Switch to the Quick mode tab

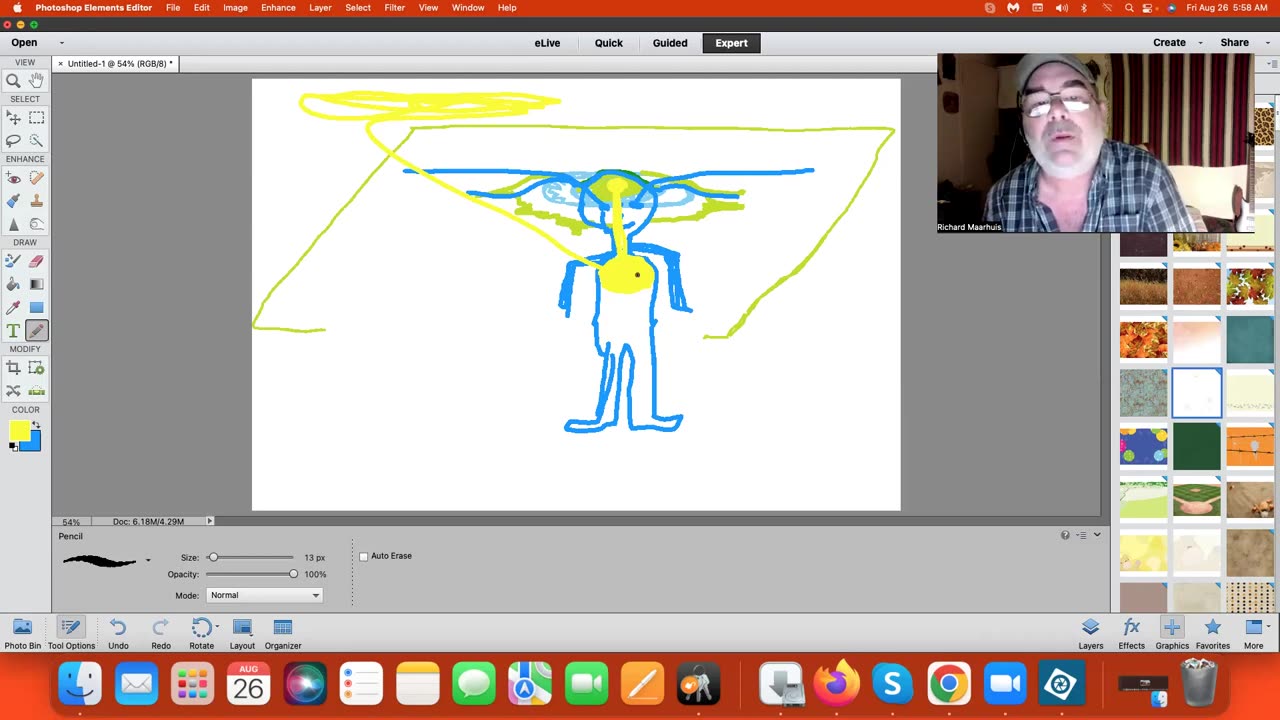coord(608,43)
